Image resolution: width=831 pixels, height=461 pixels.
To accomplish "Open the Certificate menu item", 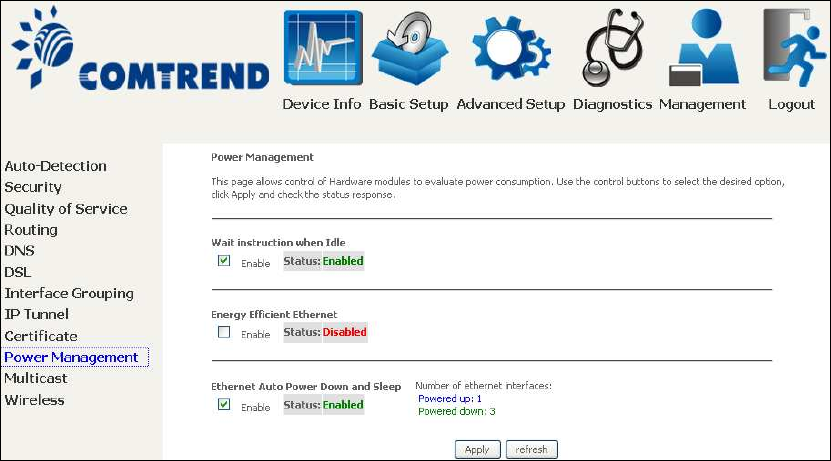I will [41, 336].
